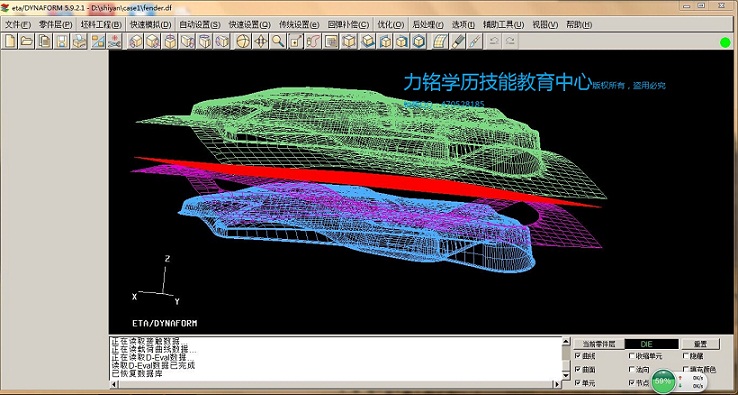Click the fill screen icon

point(331,41)
